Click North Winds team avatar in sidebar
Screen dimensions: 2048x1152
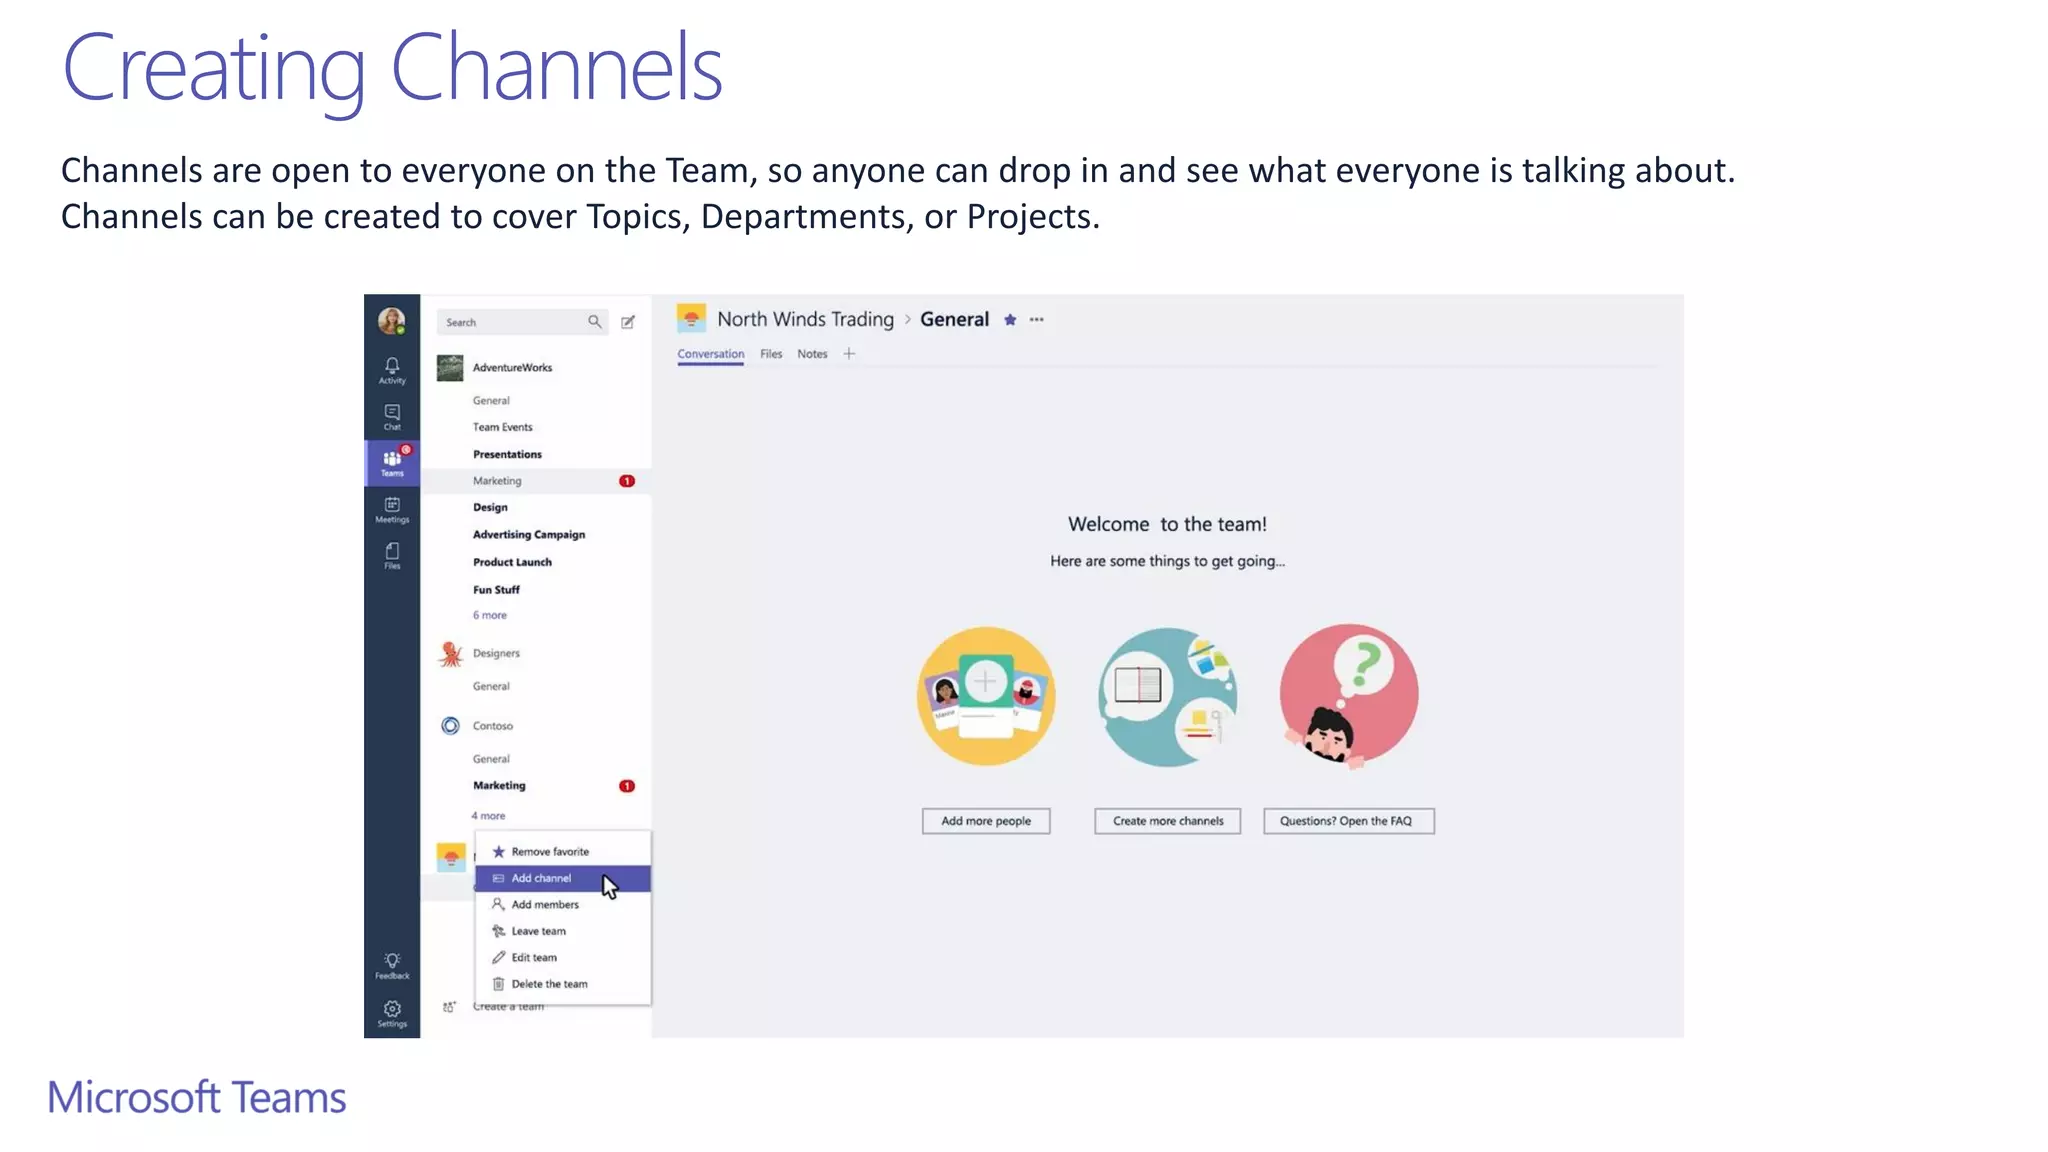451,858
